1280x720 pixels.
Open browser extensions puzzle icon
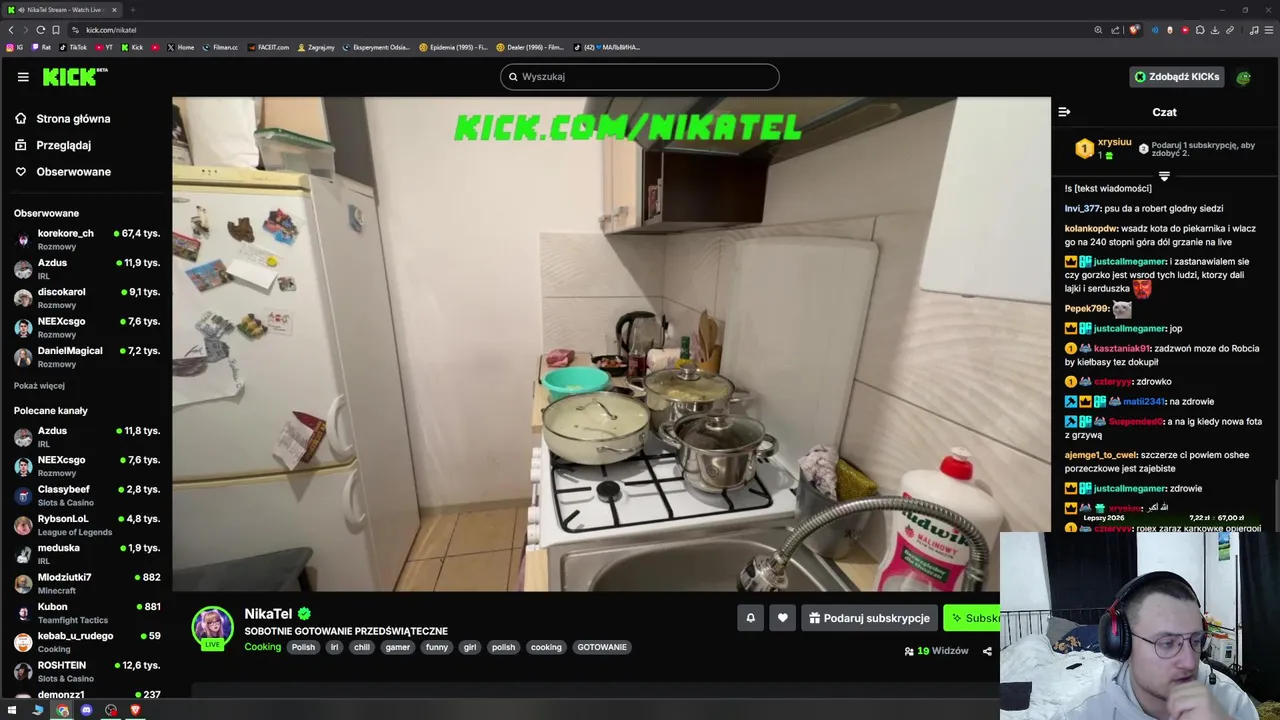coord(1200,30)
